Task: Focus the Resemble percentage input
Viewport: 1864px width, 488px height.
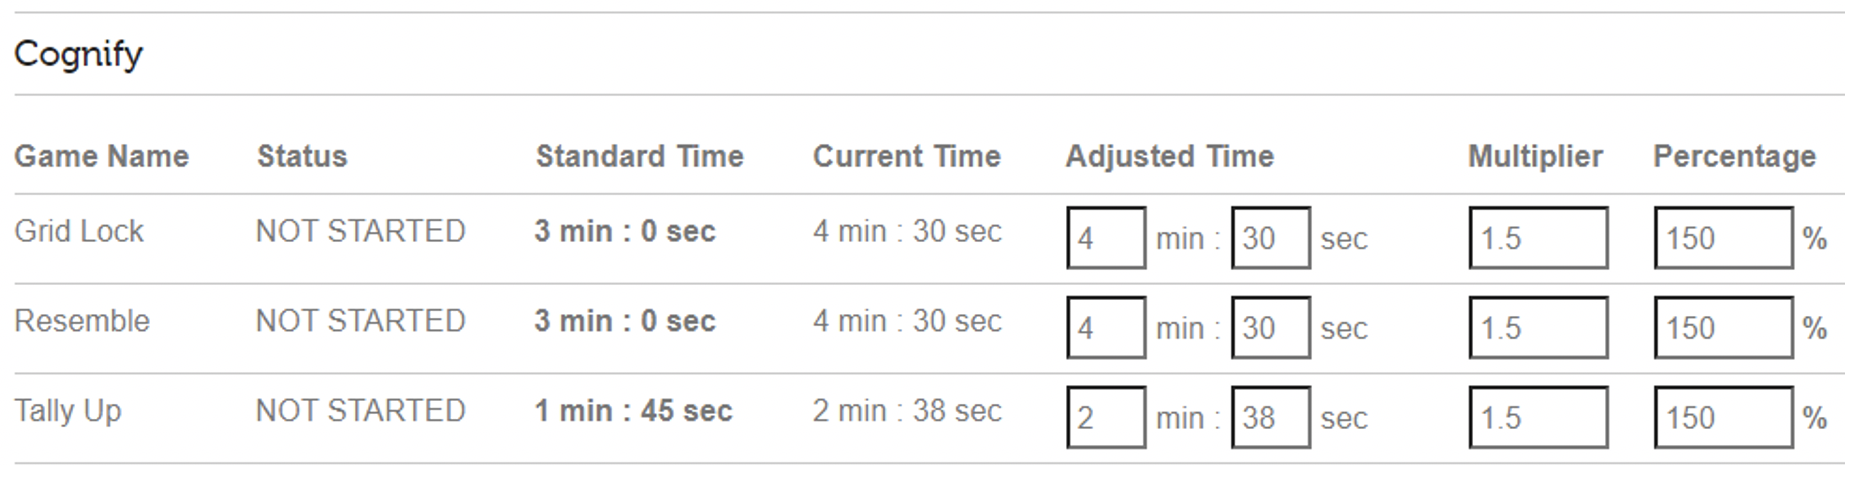Action: click(1724, 328)
